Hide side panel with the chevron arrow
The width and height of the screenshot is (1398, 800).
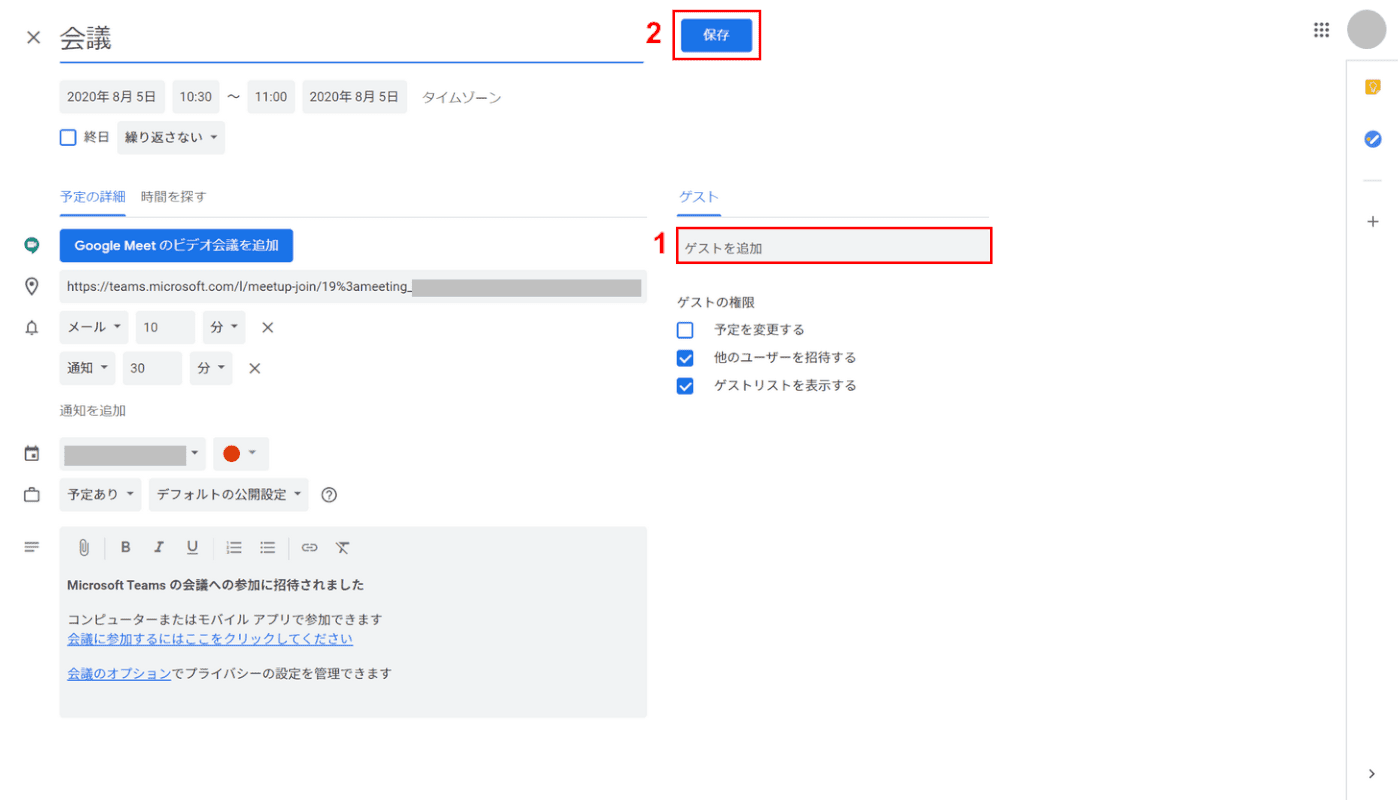(1373, 773)
